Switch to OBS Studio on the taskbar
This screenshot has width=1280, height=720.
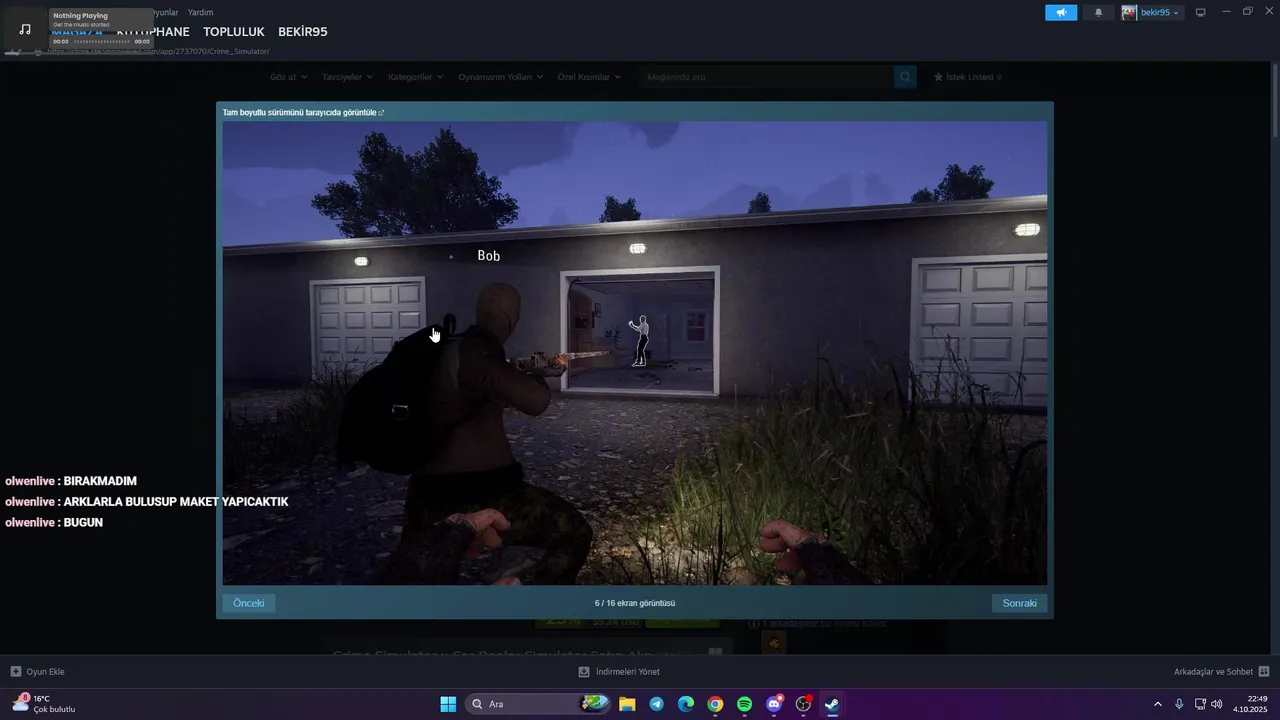click(x=803, y=704)
